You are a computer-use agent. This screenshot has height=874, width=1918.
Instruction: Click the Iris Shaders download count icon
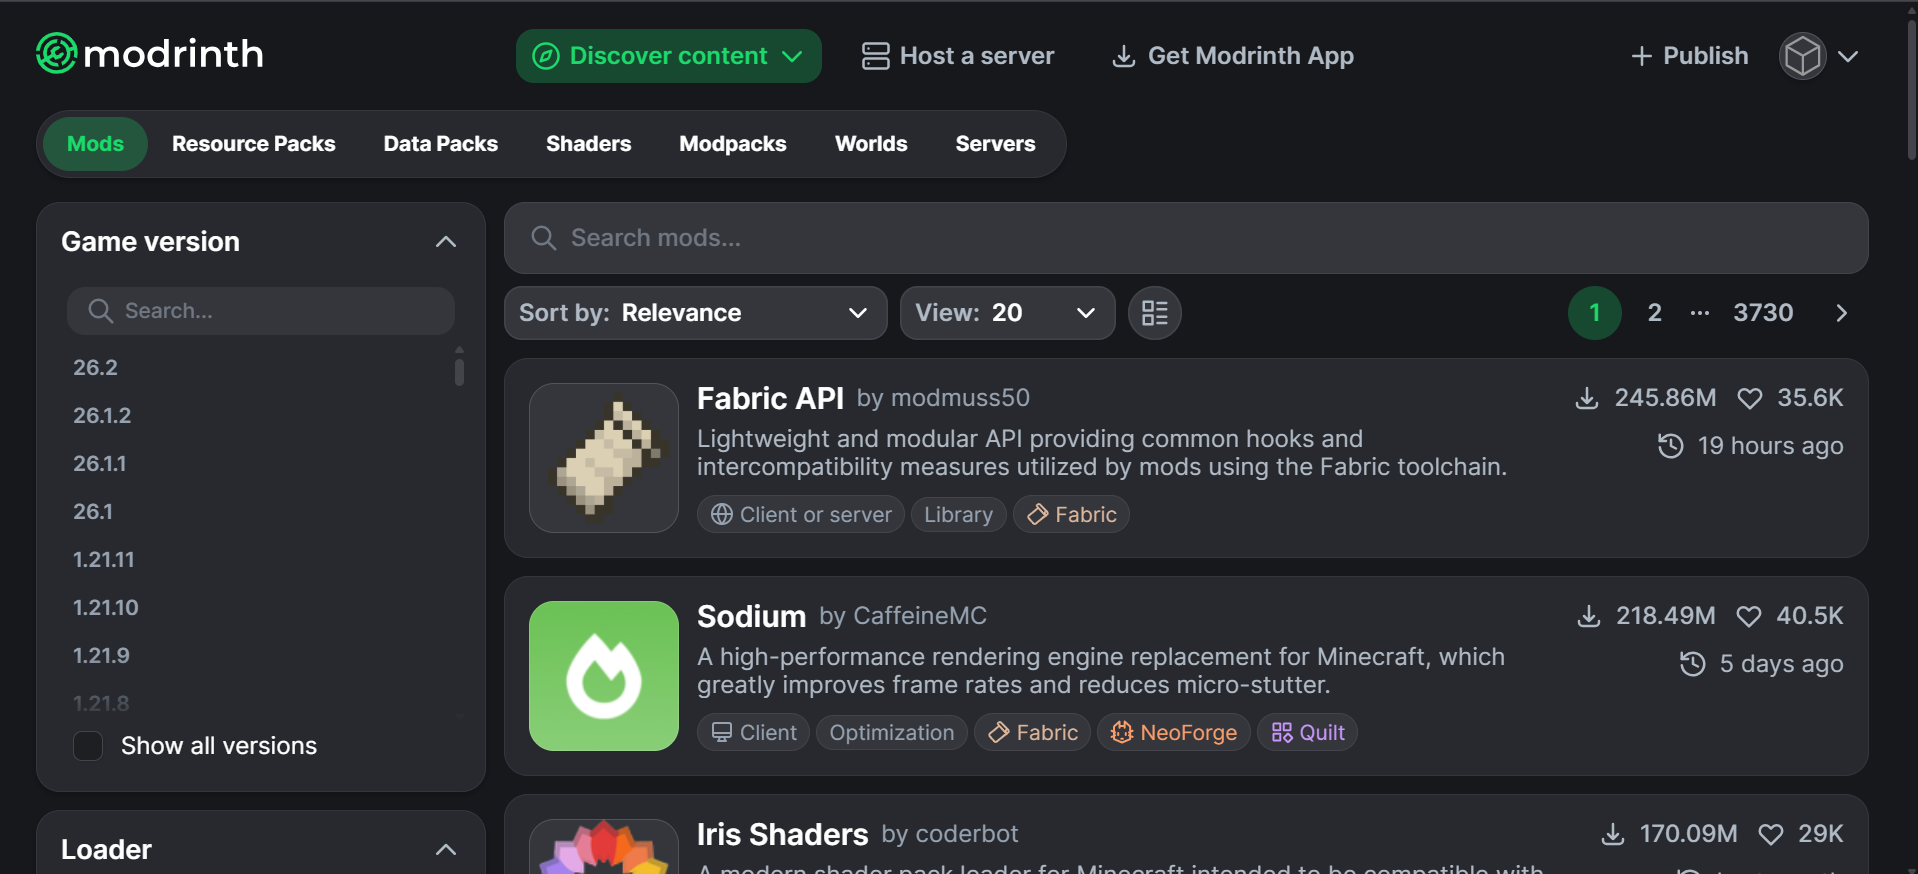point(1613,834)
